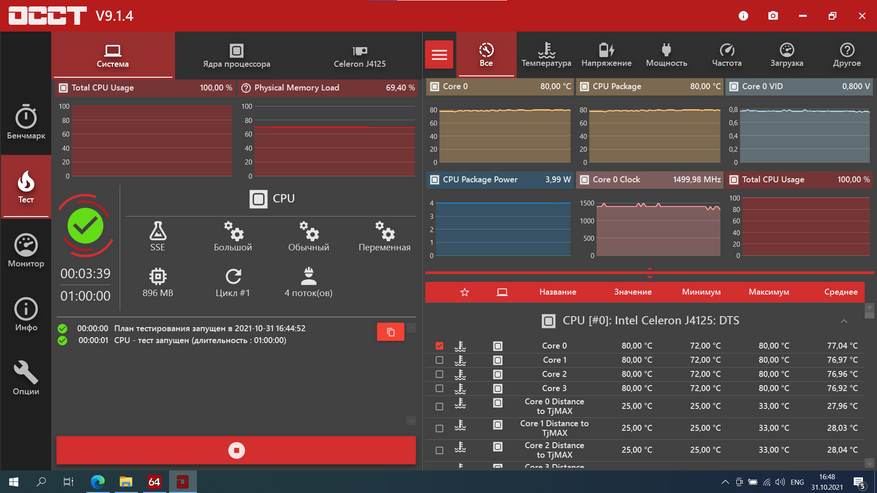The image size is (877, 493).
Task: Click chip icon in Core 2 row
Action: 497,374
